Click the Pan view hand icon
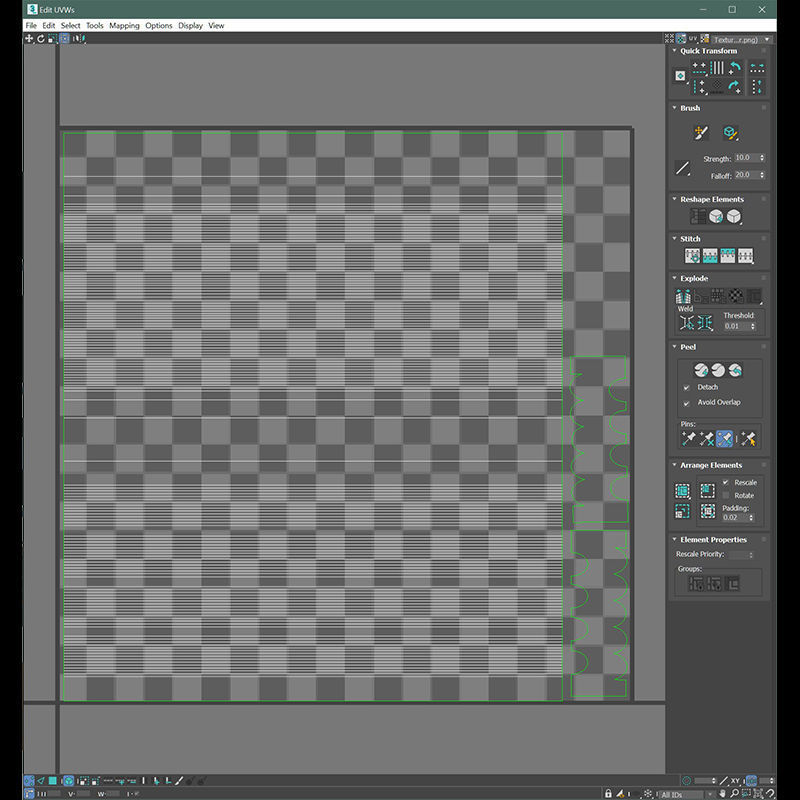Image resolution: width=800 pixels, height=800 pixels. coord(722,793)
